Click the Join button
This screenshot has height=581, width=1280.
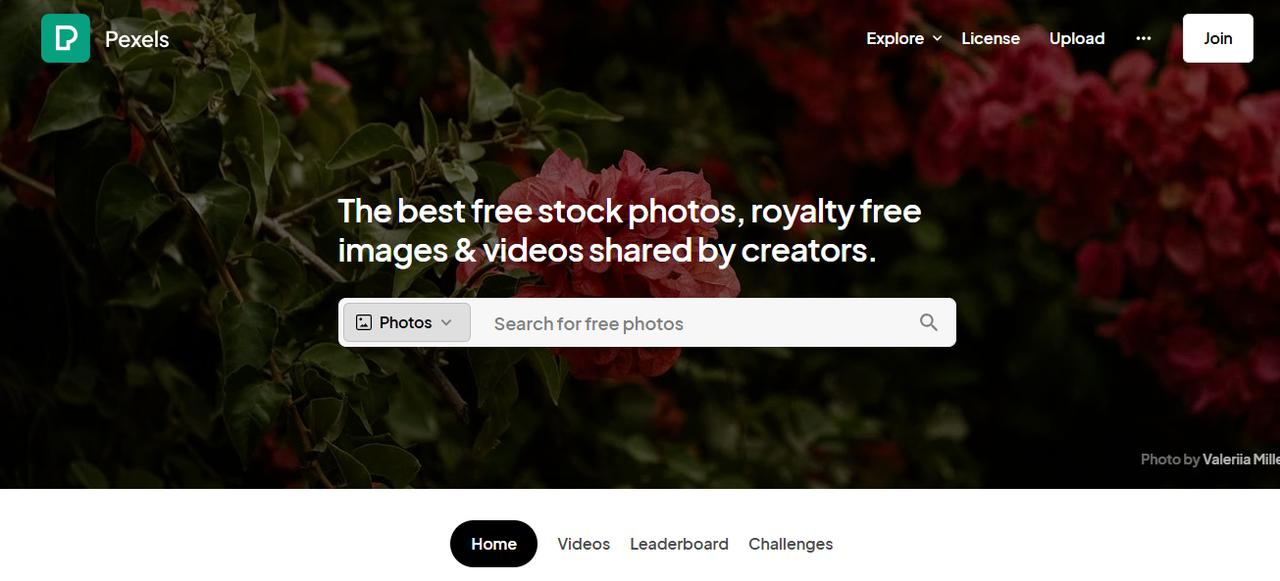1218,38
